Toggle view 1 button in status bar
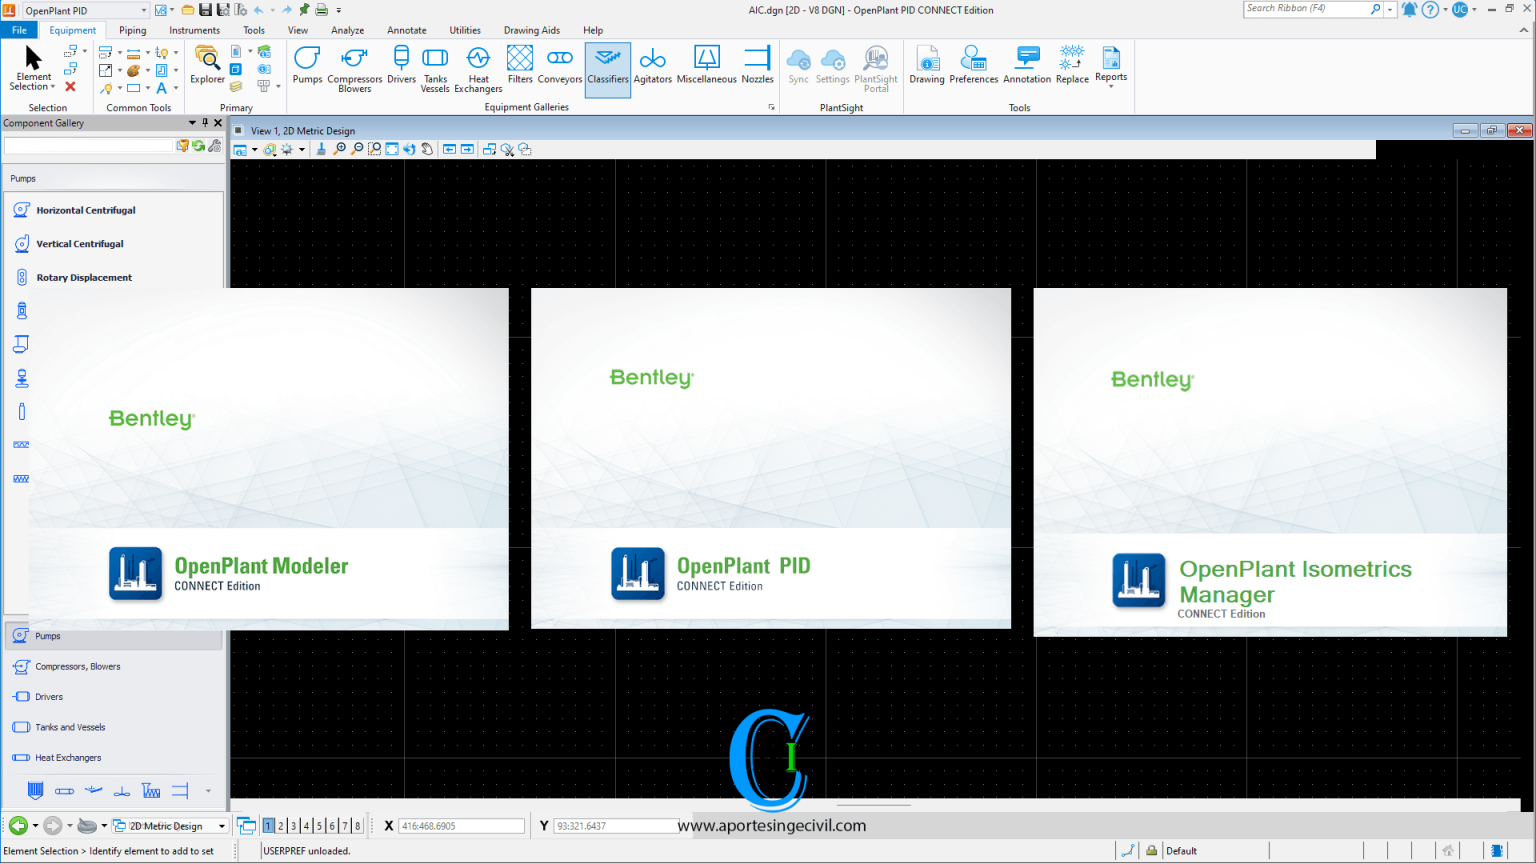This screenshot has height=864, width=1536. 268,826
